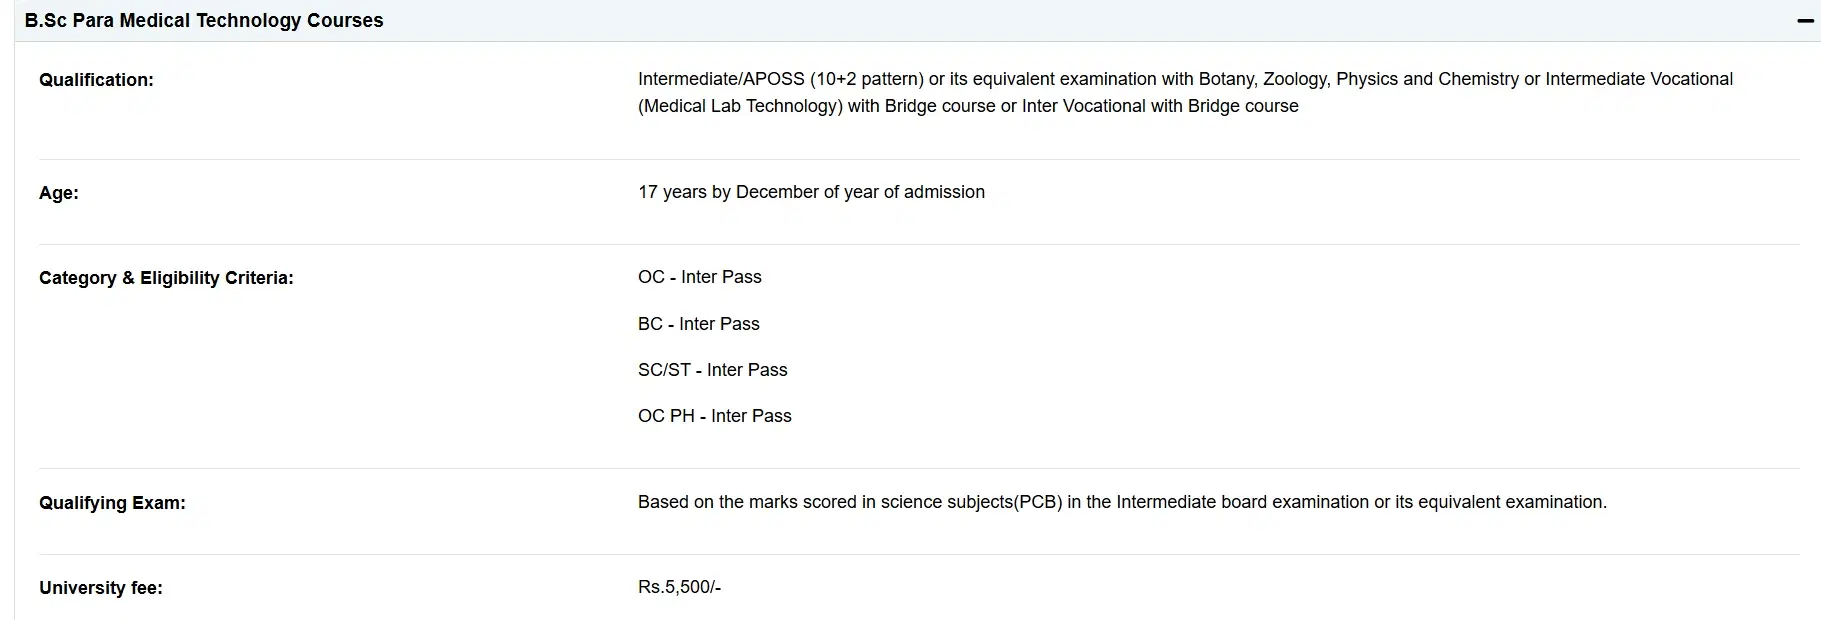Click the SC/ST - Inter Pass text
1821x620 pixels.
pos(712,370)
